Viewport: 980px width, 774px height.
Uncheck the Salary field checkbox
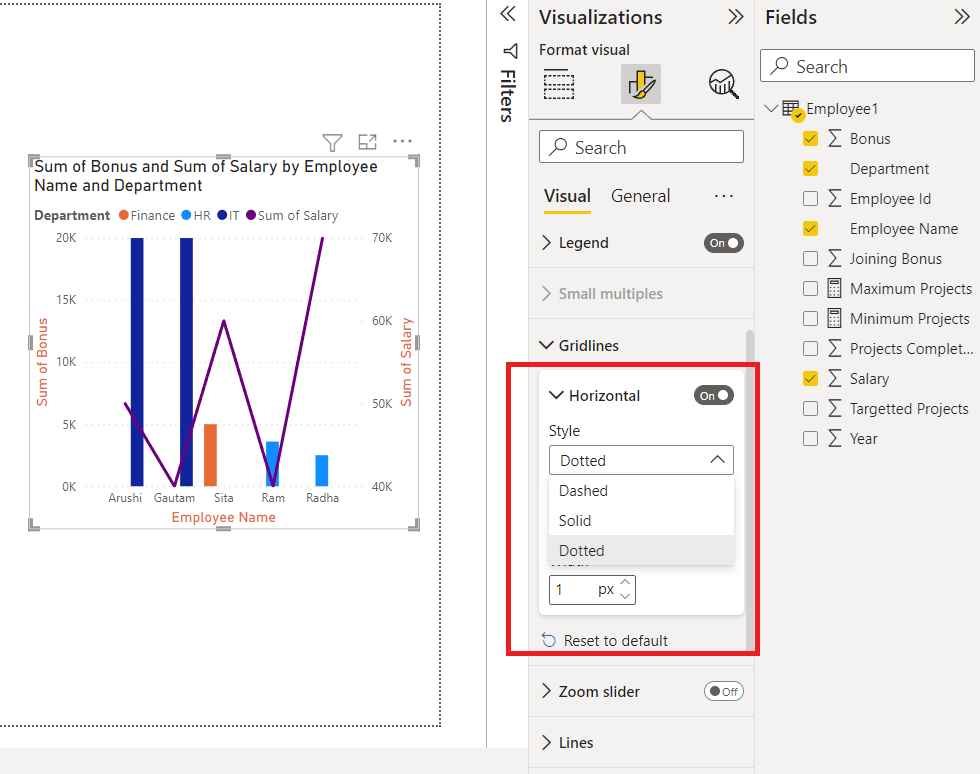(x=811, y=378)
